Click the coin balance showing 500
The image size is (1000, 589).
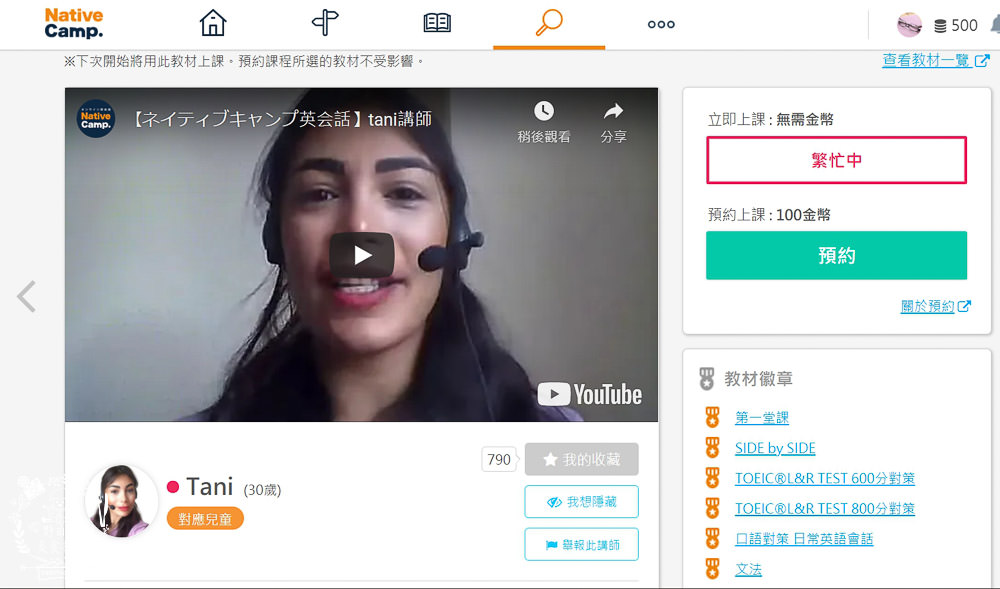coord(955,26)
